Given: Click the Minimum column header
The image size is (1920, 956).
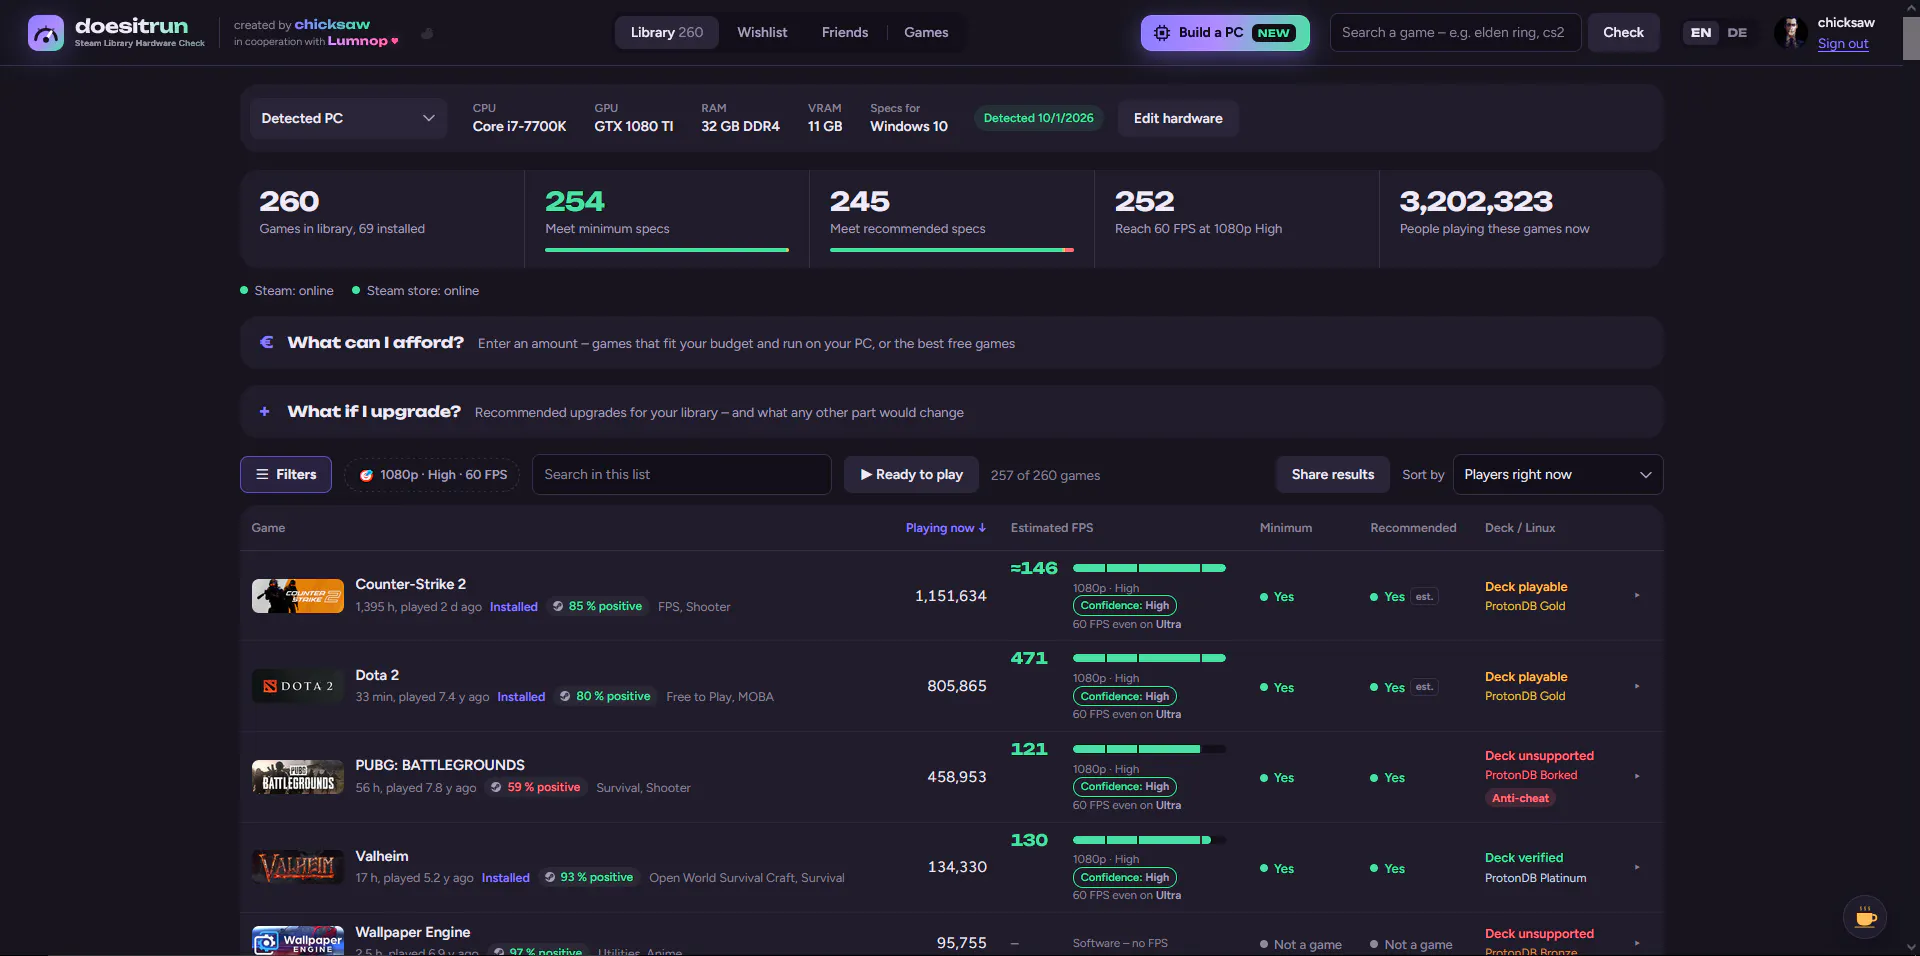Looking at the screenshot, I should point(1285,528).
